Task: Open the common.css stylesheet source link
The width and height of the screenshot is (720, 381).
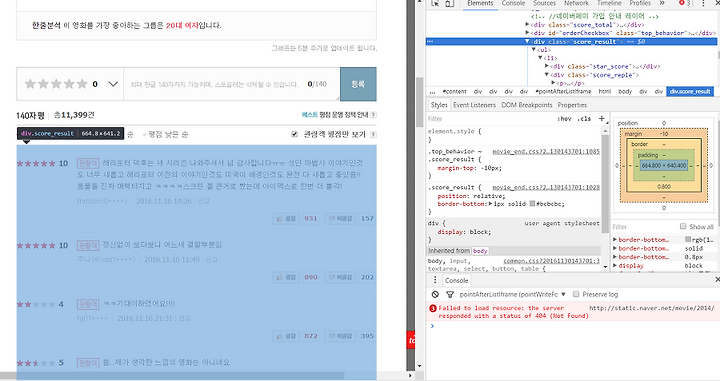Action: tap(551, 261)
